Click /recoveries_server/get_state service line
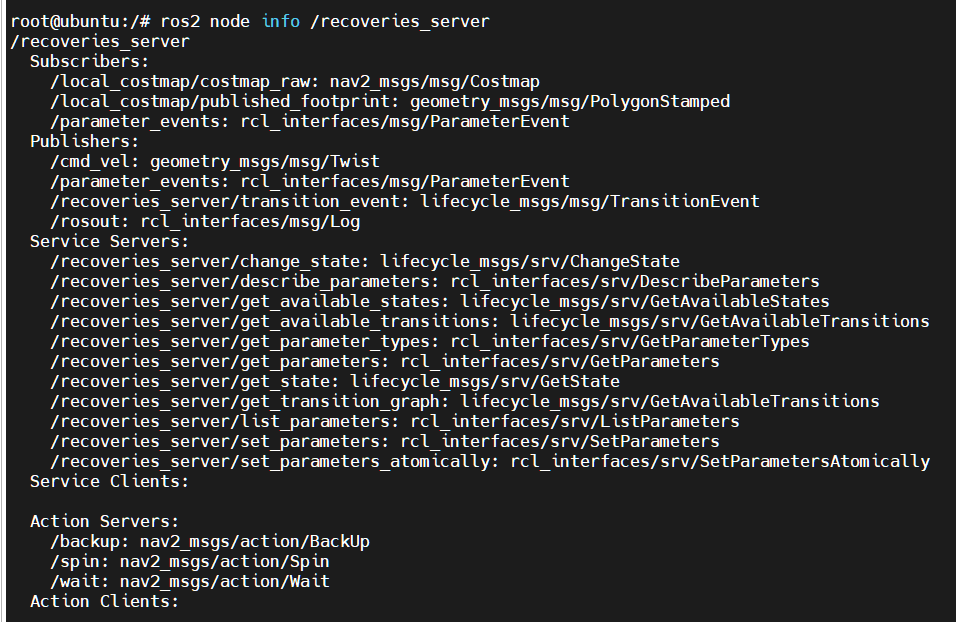956x622 pixels. click(x=335, y=381)
